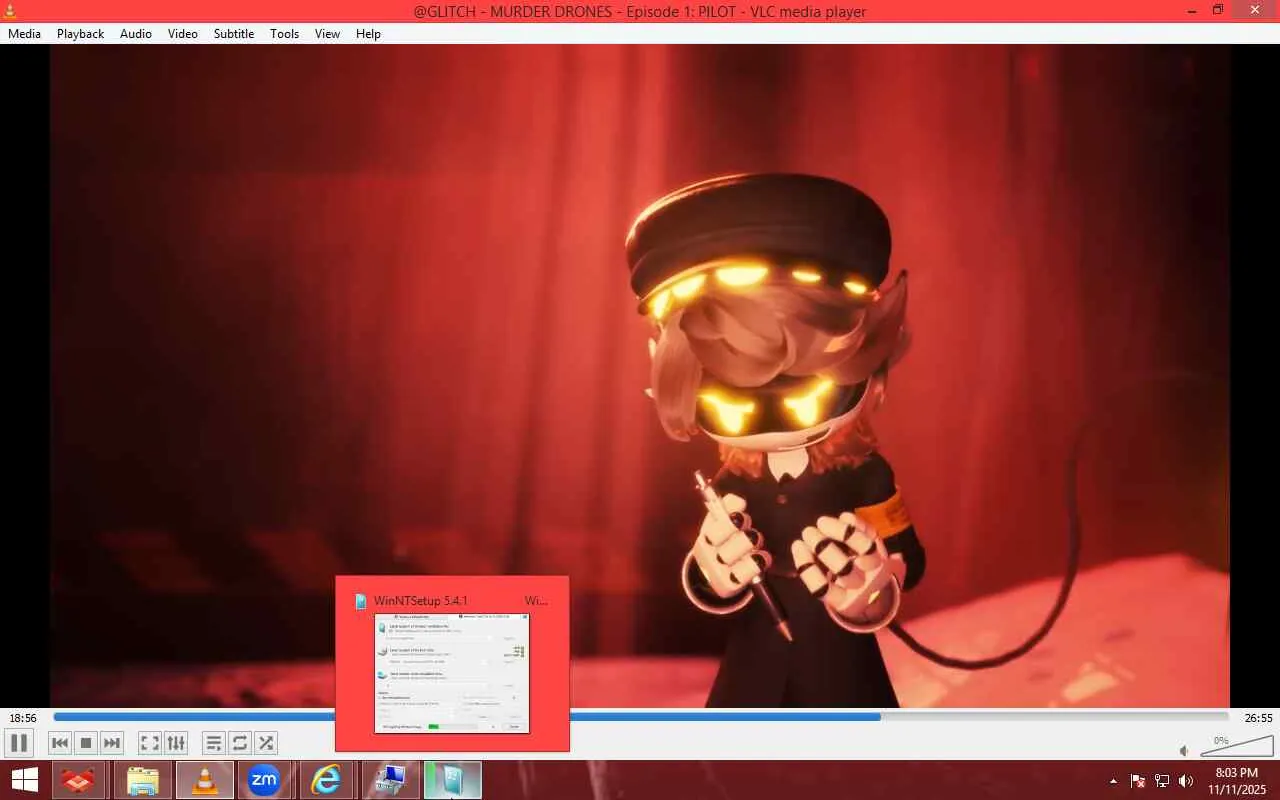
Task: Open the Help menu
Action: (368, 33)
